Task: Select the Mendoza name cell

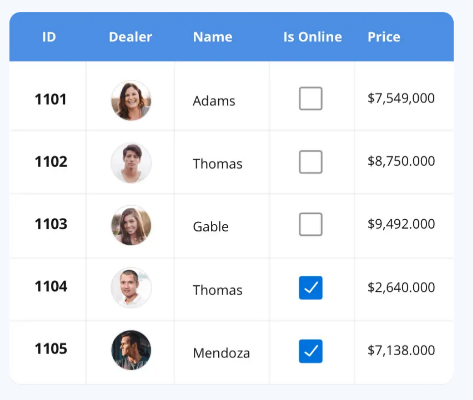Action: click(x=221, y=353)
